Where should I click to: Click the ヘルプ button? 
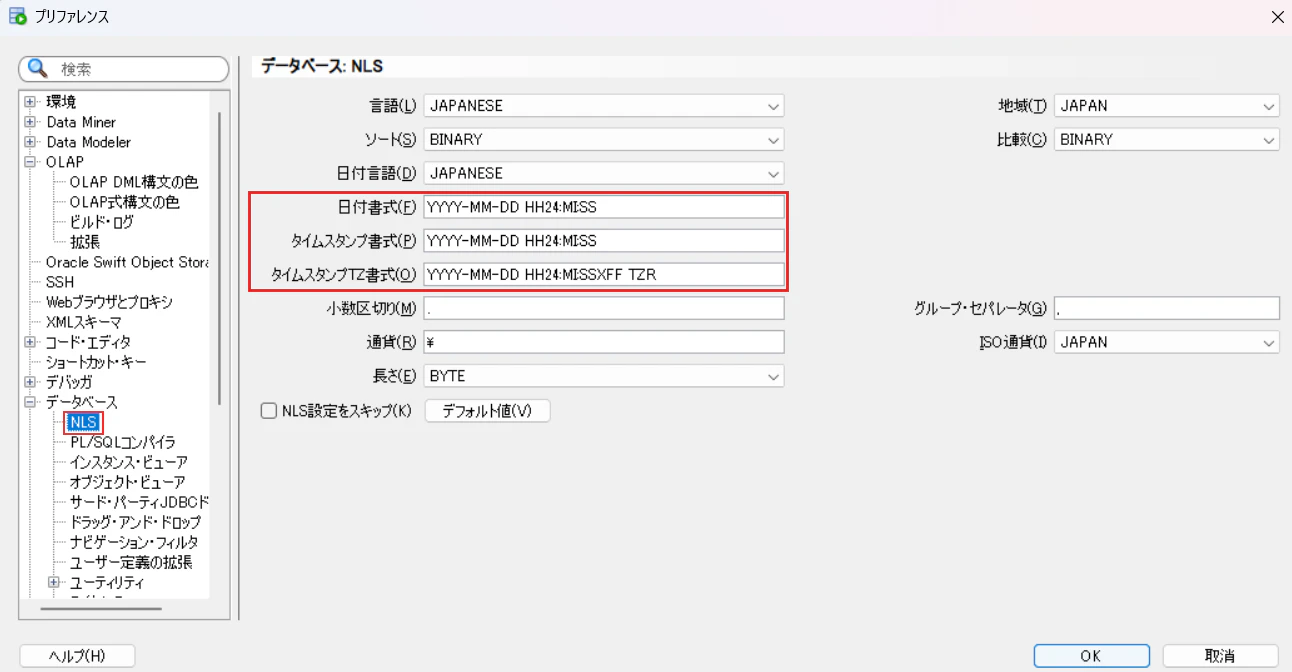77,656
